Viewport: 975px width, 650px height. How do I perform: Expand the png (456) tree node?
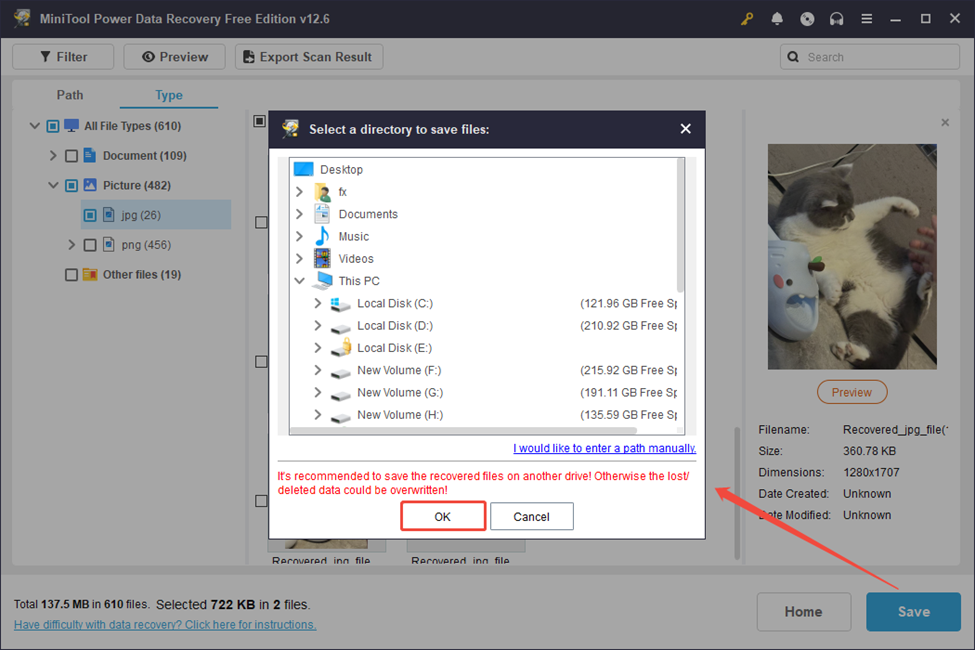72,245
